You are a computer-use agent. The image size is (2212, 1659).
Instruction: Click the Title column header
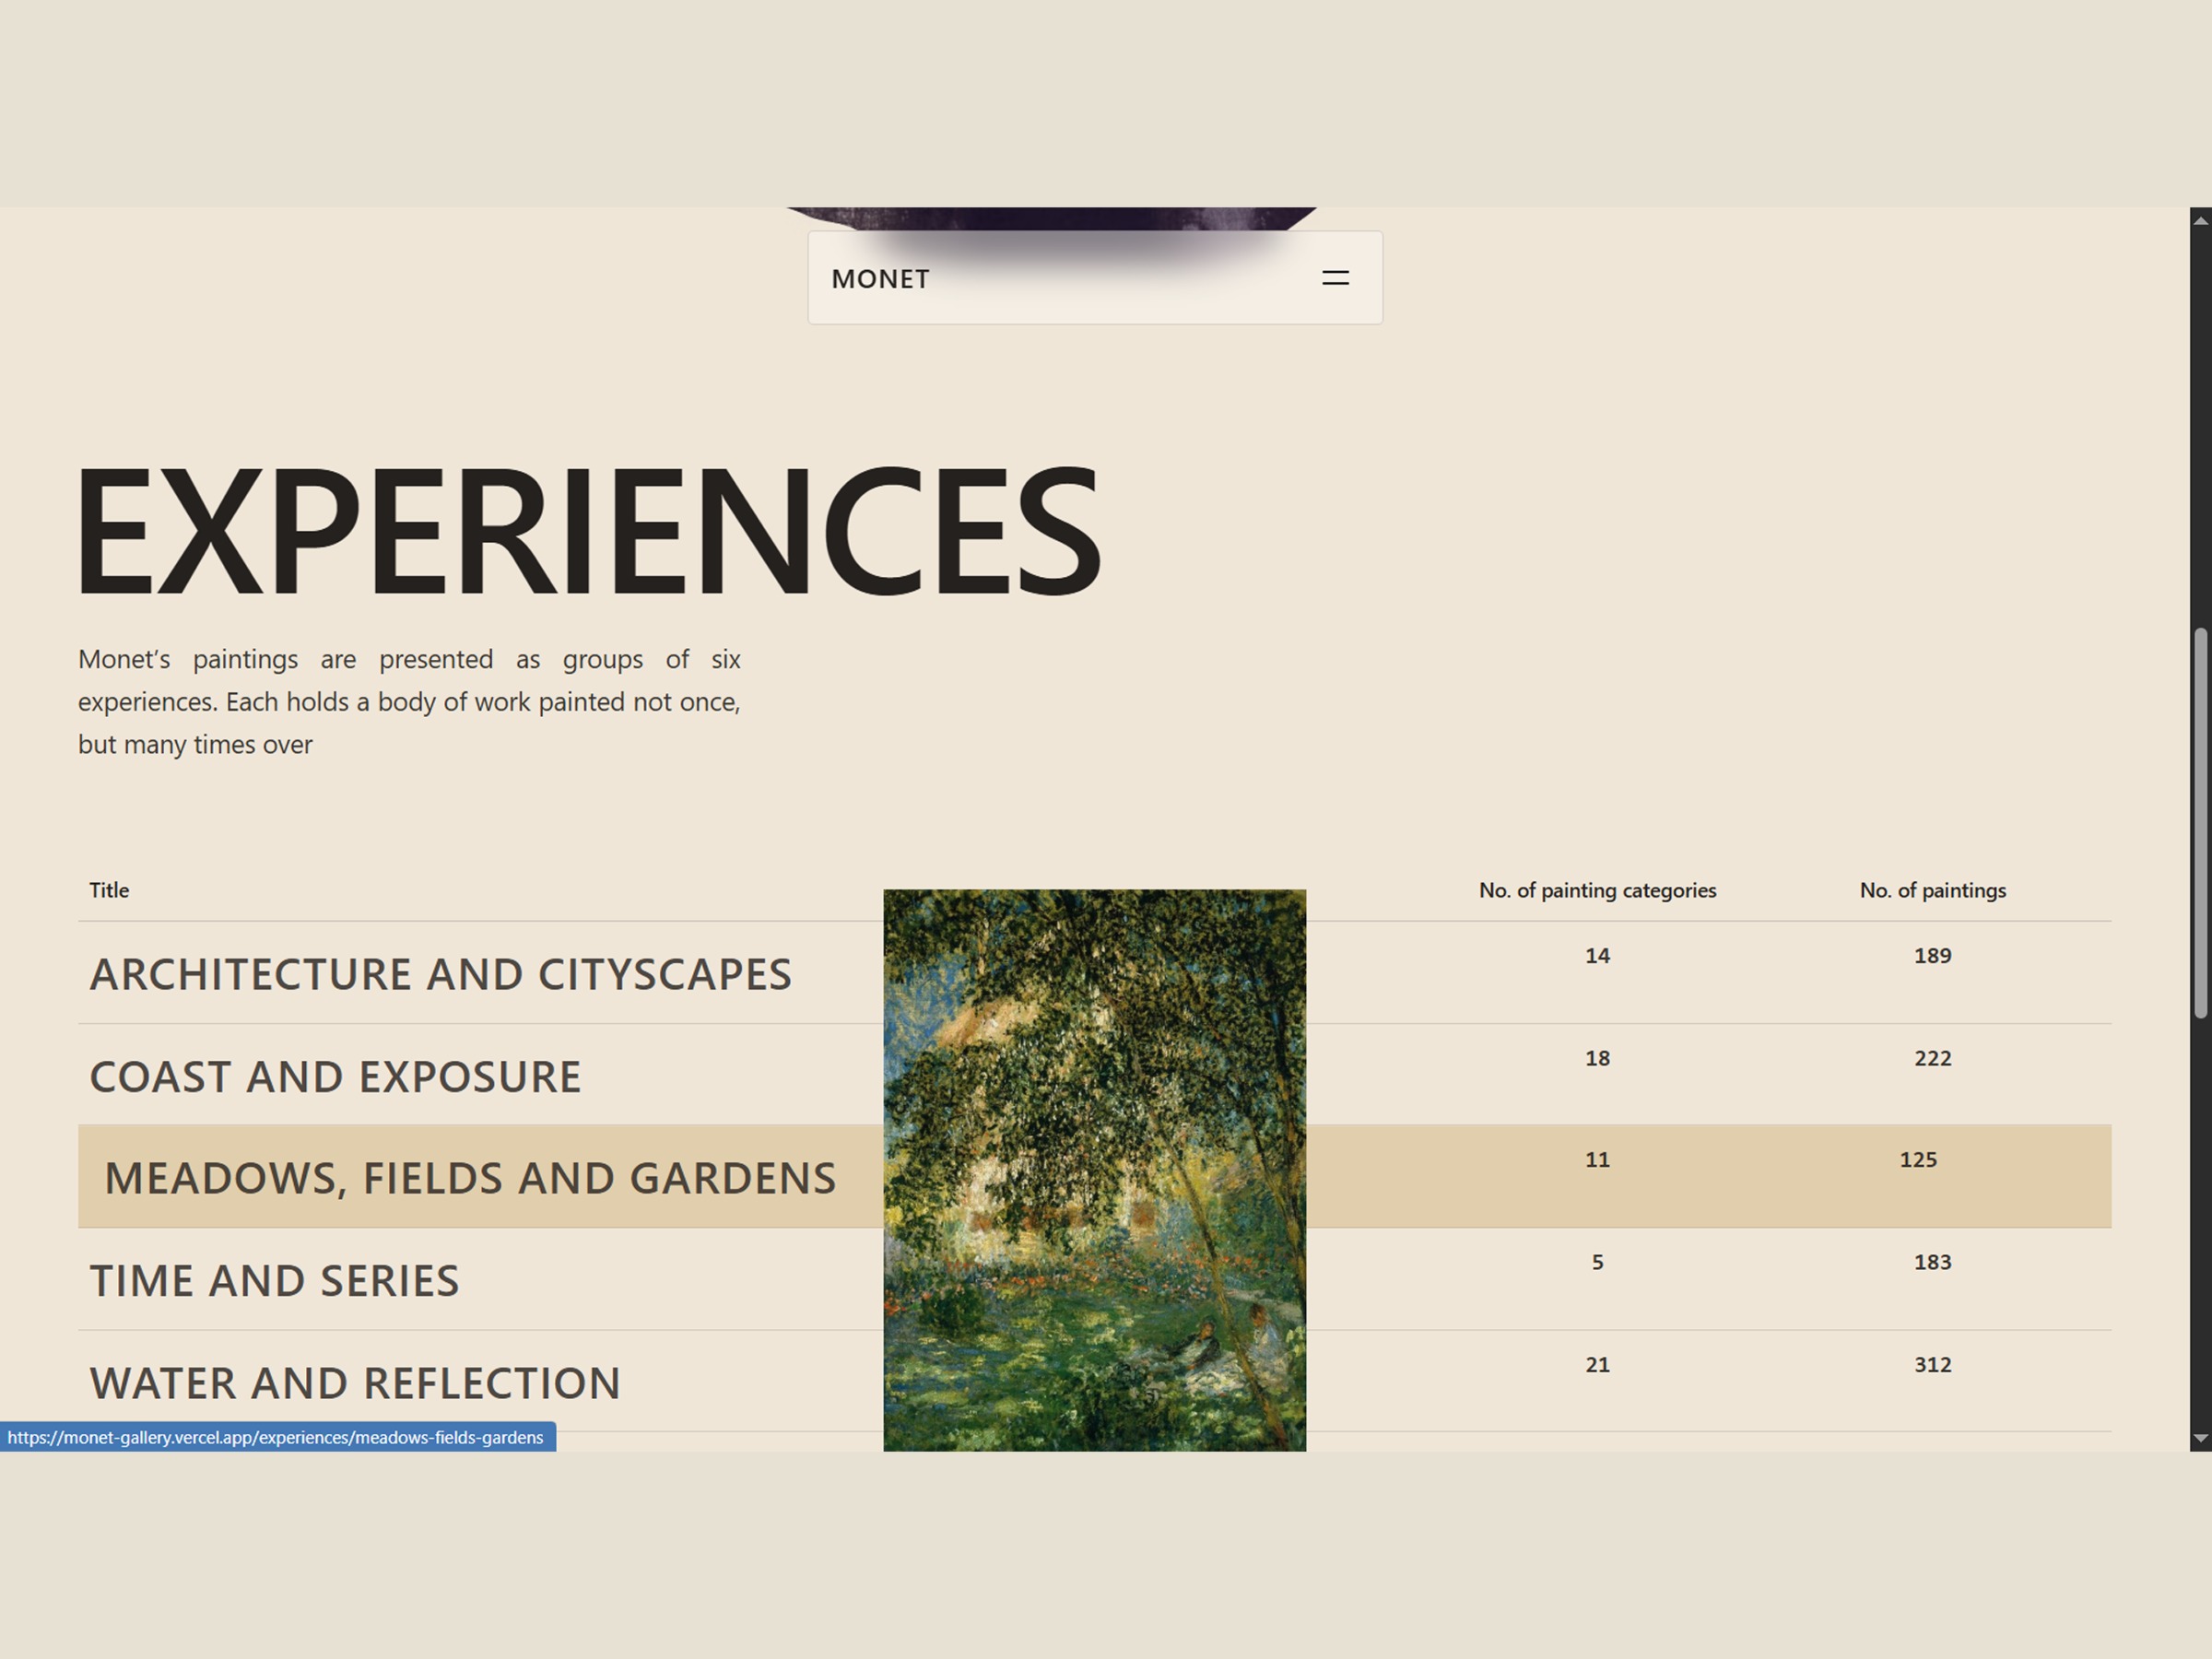click(109, 890)
